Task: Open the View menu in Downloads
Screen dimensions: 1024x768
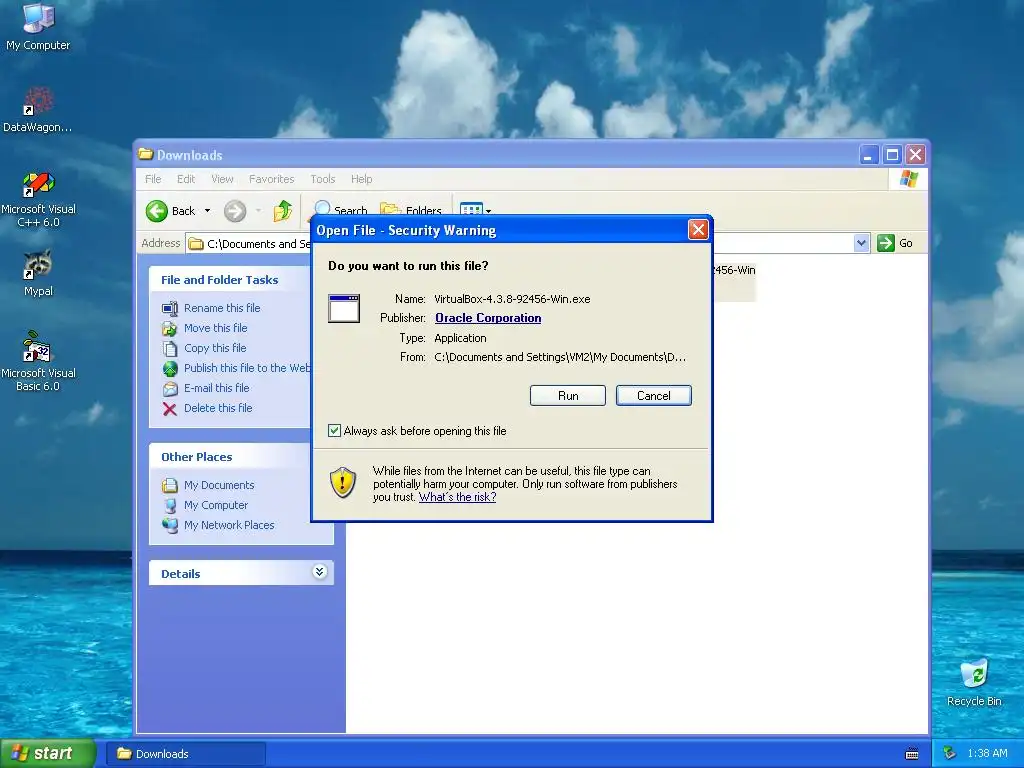Action: click(x=222, y=179)
